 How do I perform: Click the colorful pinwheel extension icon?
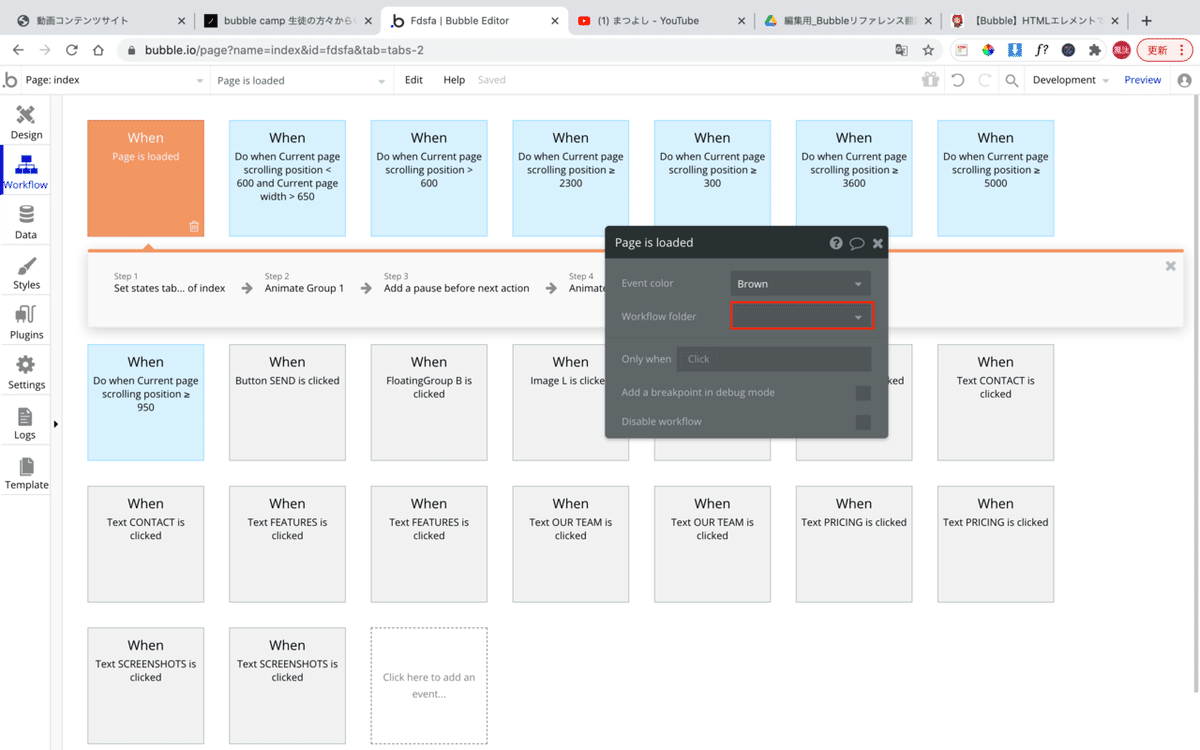tap(988, 50)
